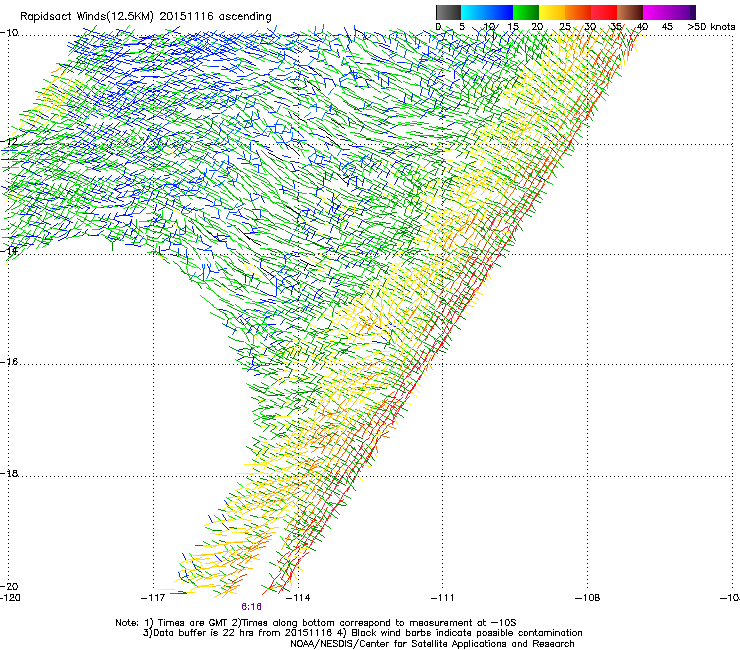The image size is (740, 650).
Task: Click the -114 longitude axis label
Action: point(298,598)
